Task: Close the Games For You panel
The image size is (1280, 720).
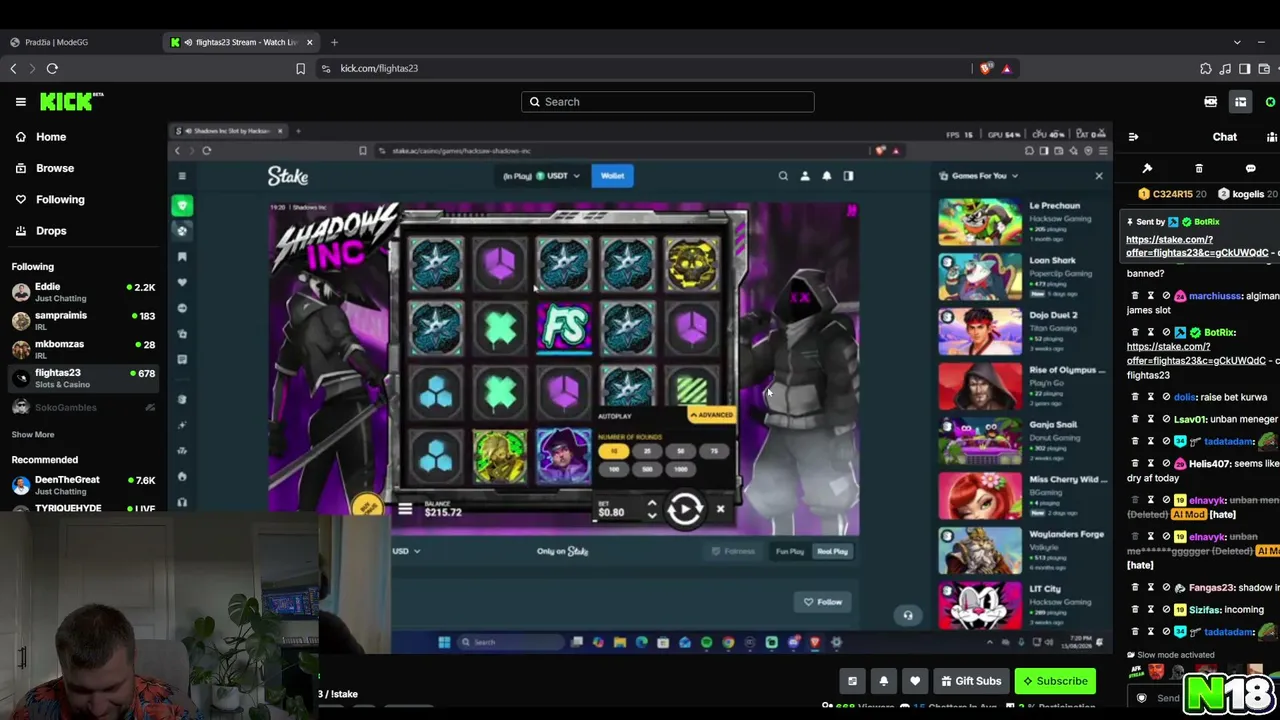Action: [1098, 176]
